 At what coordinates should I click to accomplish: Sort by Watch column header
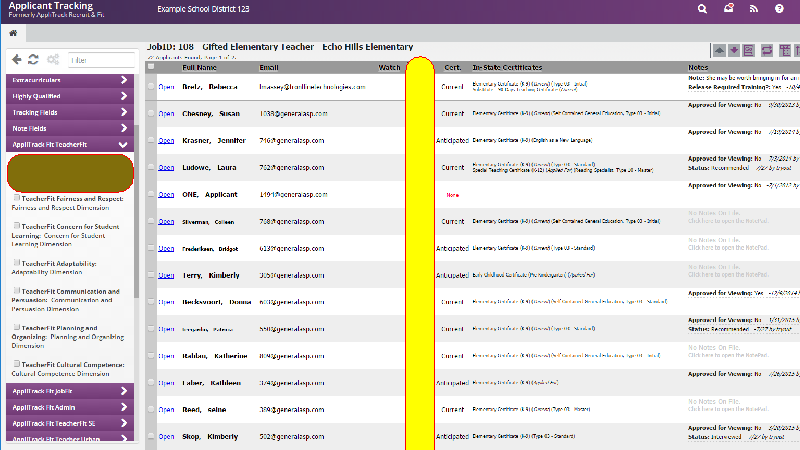pyautogui.click(x=389, y=67)
